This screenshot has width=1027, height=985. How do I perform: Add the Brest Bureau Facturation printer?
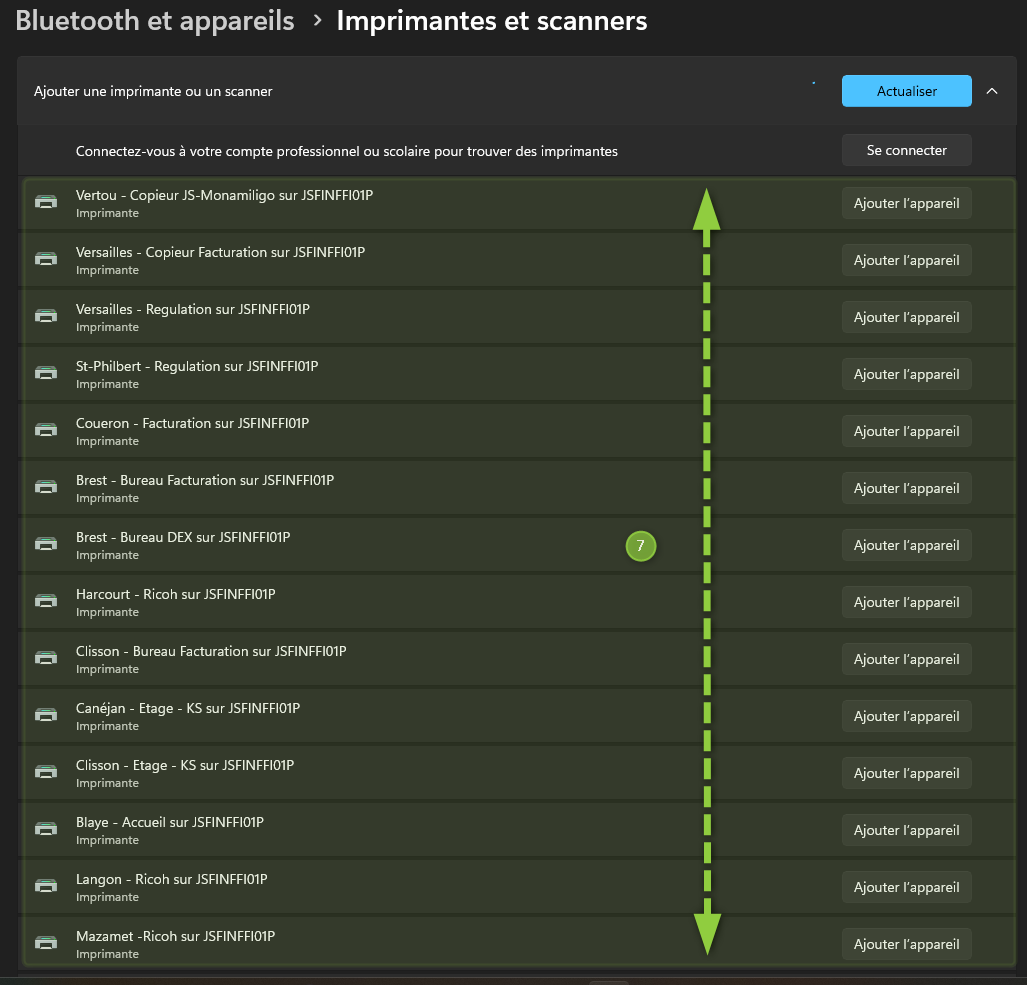[906, 488]
